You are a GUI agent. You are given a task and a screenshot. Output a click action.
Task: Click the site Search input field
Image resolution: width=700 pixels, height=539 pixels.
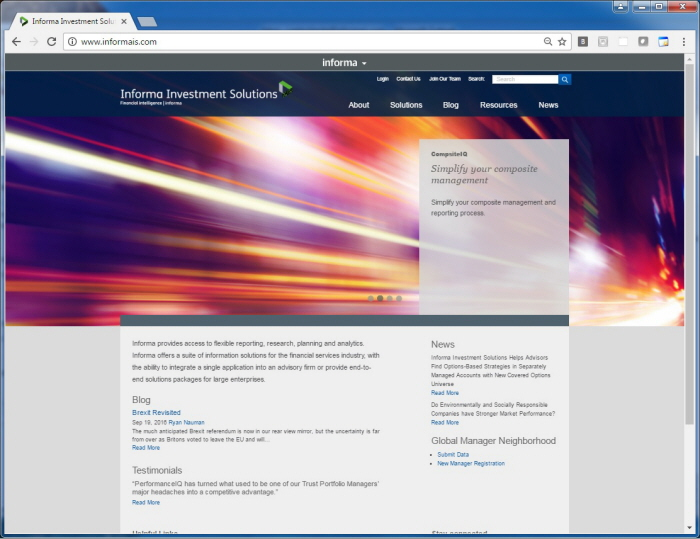[x=525, y=79]
